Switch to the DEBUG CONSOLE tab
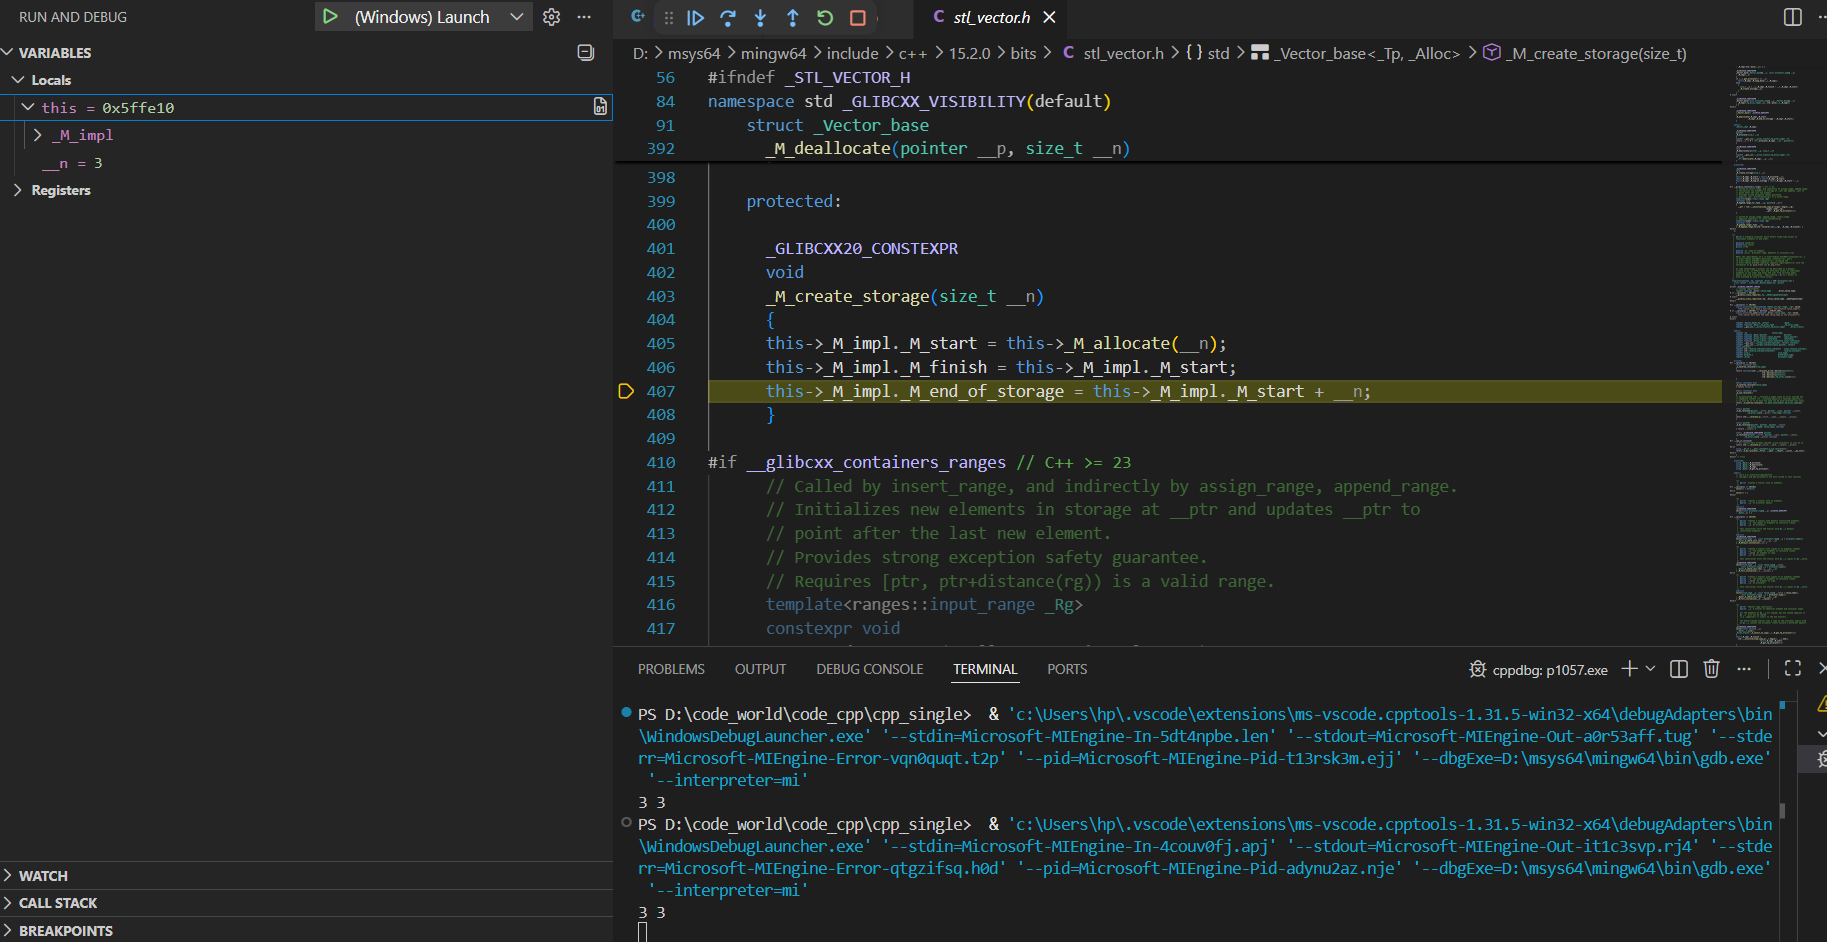 tap(869, 669)
